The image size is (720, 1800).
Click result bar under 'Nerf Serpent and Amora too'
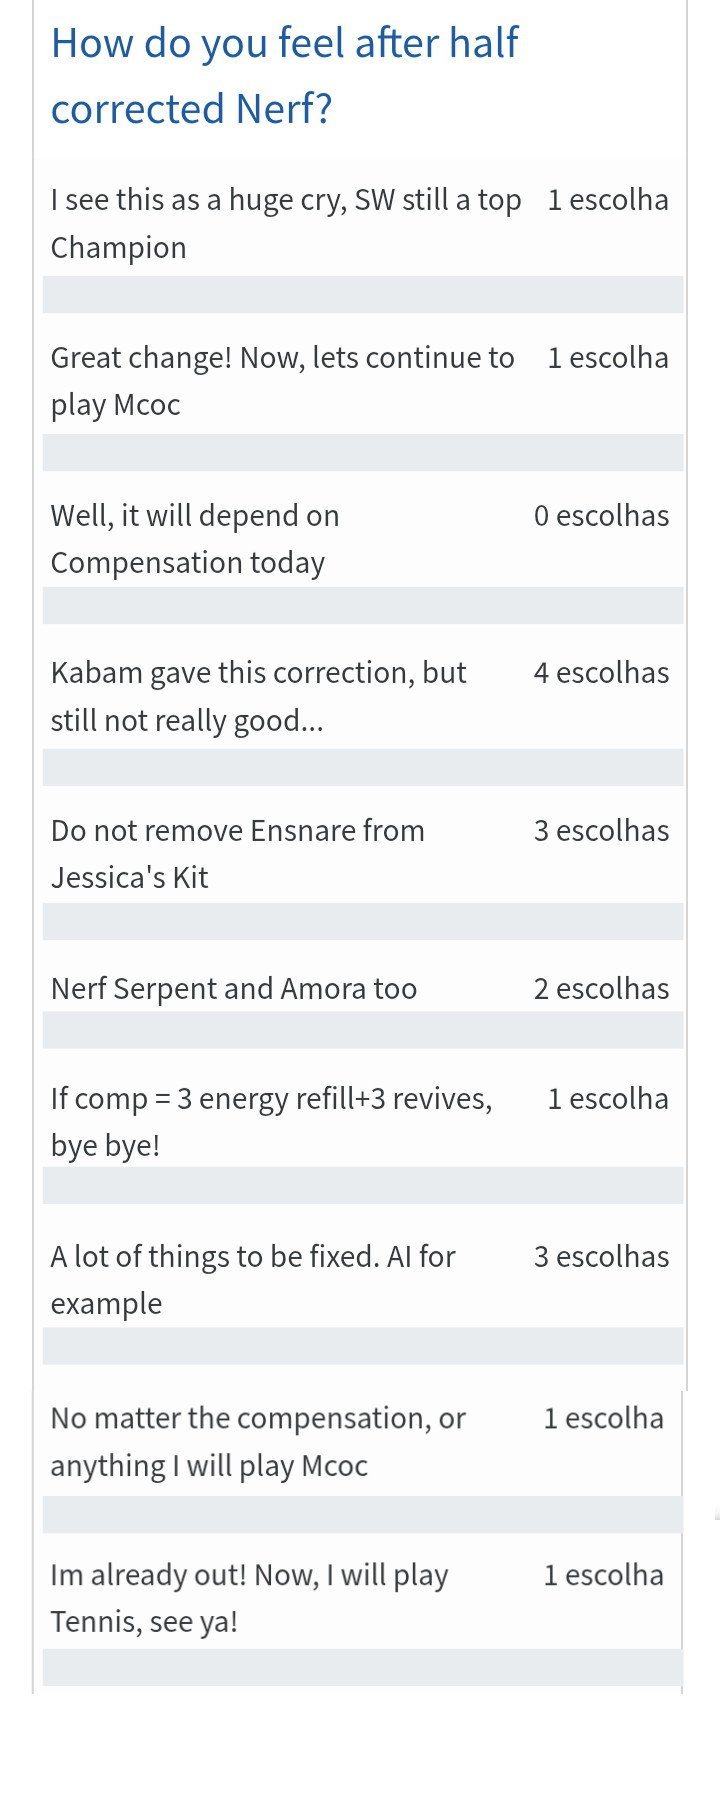362,1030
